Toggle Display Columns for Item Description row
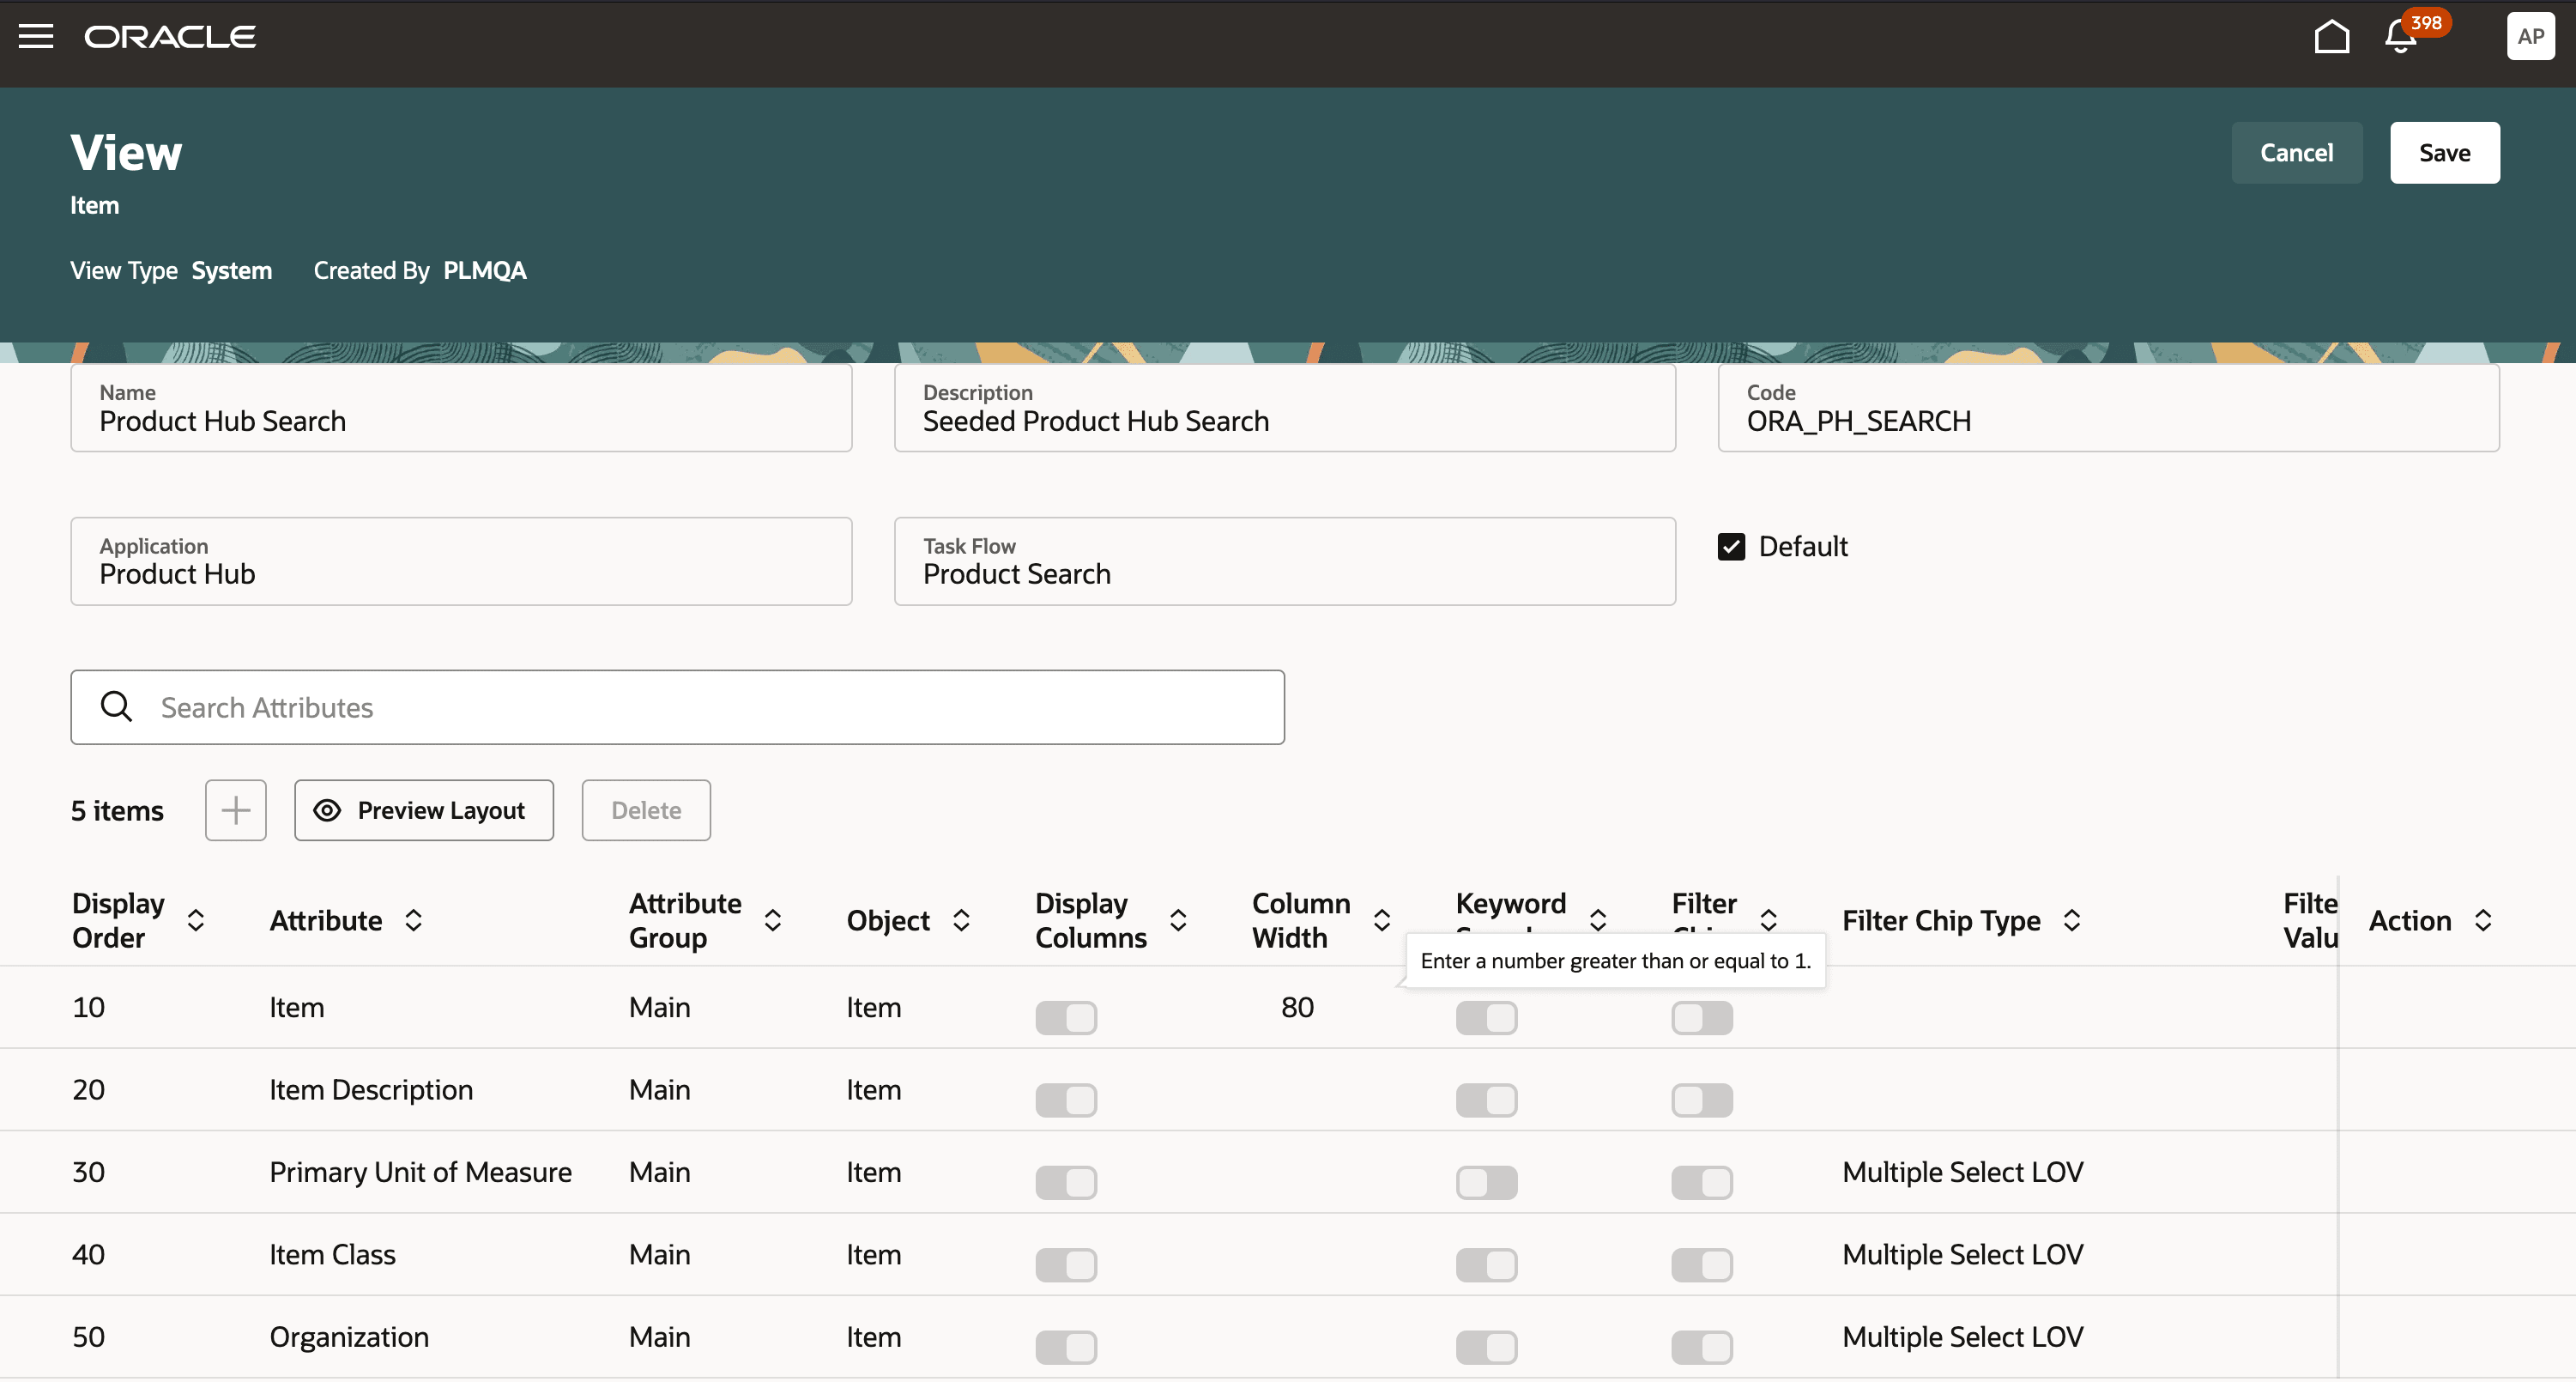 [1066, 1100]
